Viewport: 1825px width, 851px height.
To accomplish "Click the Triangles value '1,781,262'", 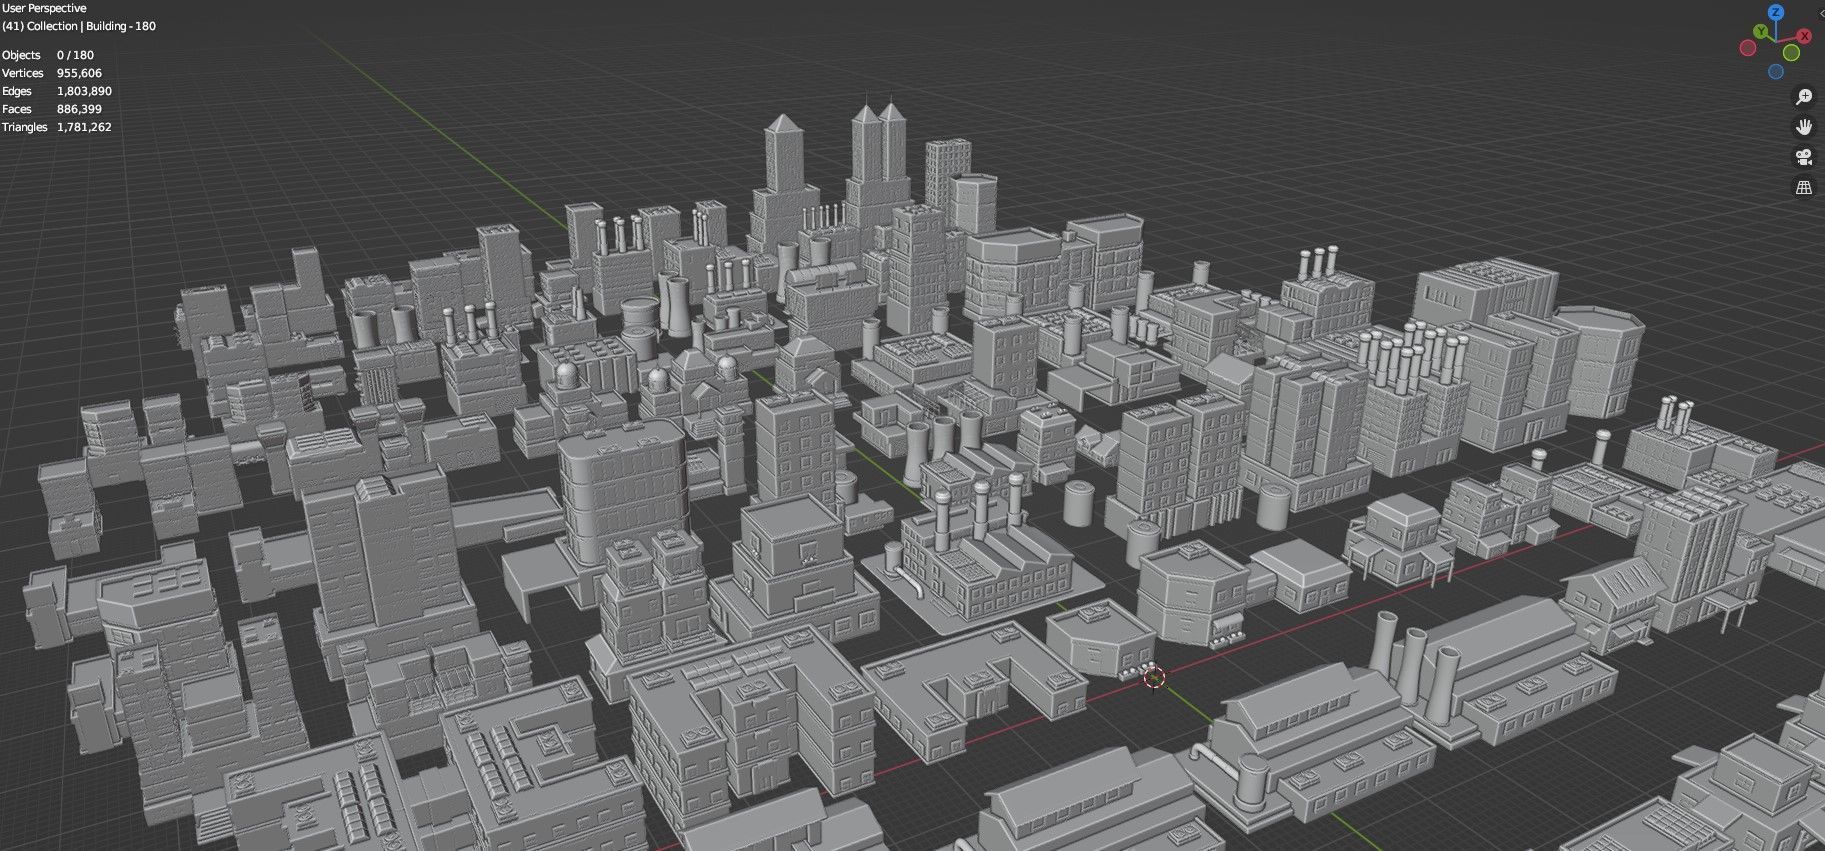I will click(84, 127).
